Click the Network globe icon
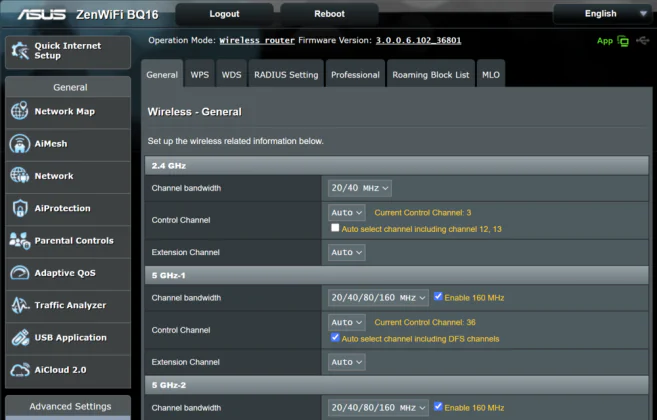Viewport: 657px width, 420px height. click(x=19, y=176)
